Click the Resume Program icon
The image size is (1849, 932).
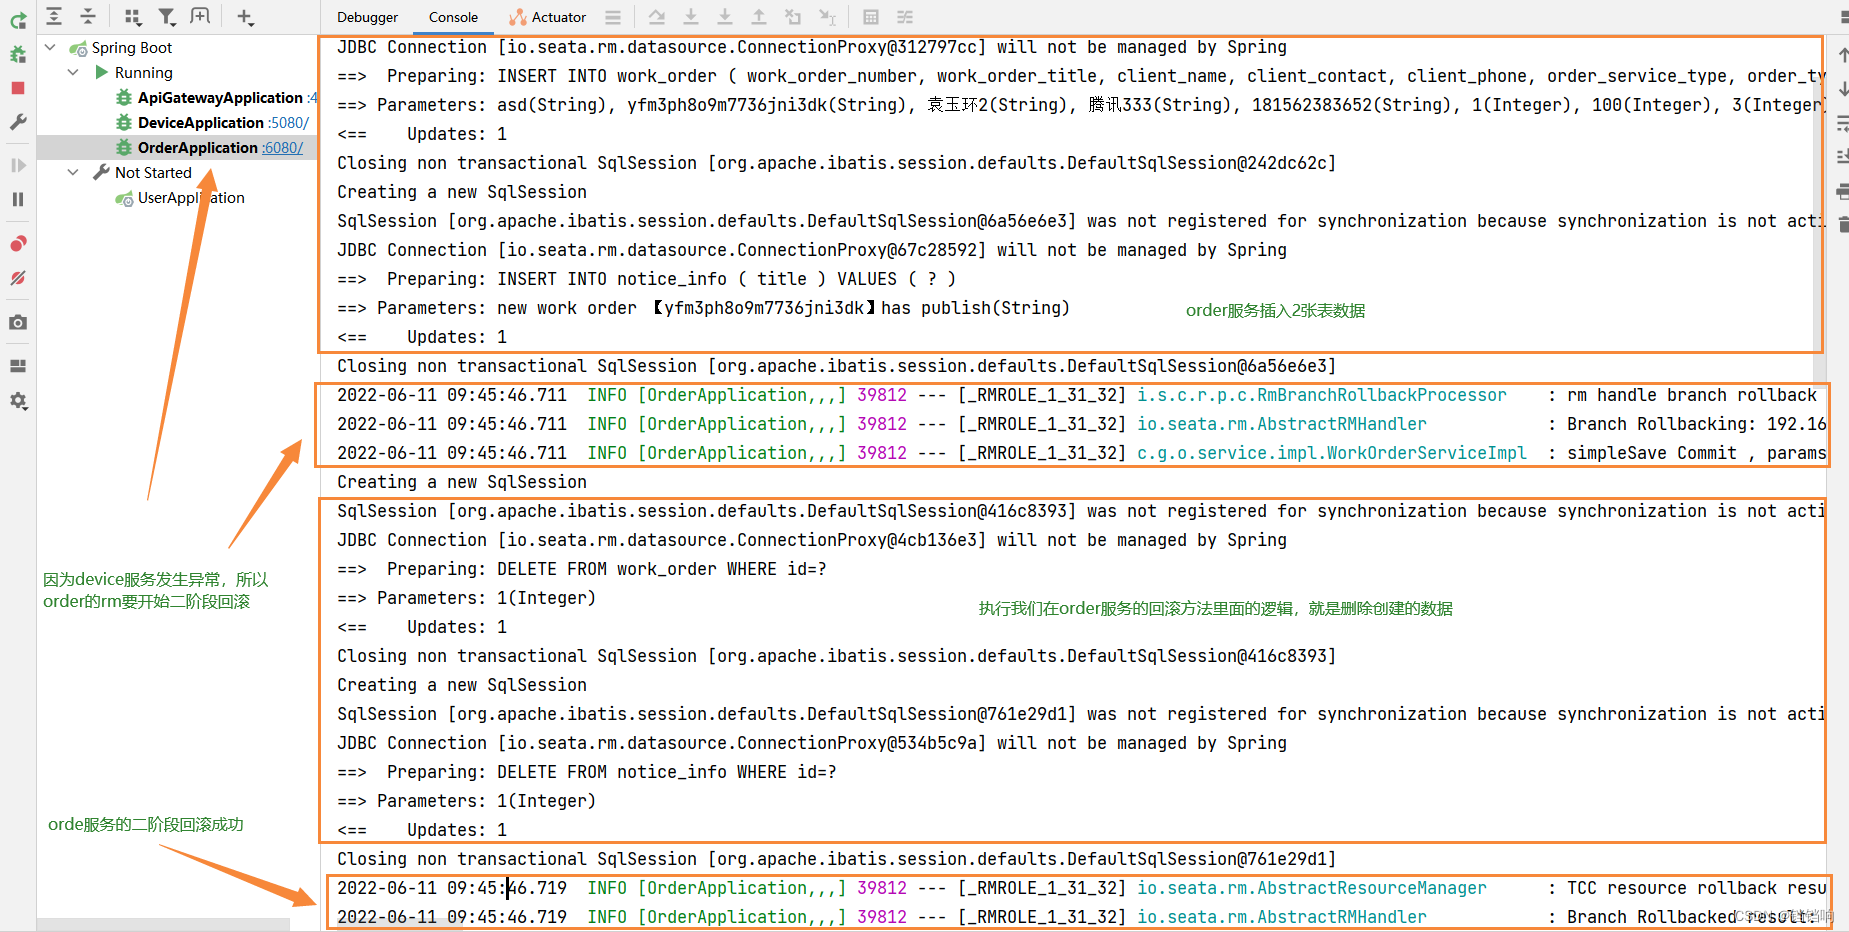(x=18, y=166)
